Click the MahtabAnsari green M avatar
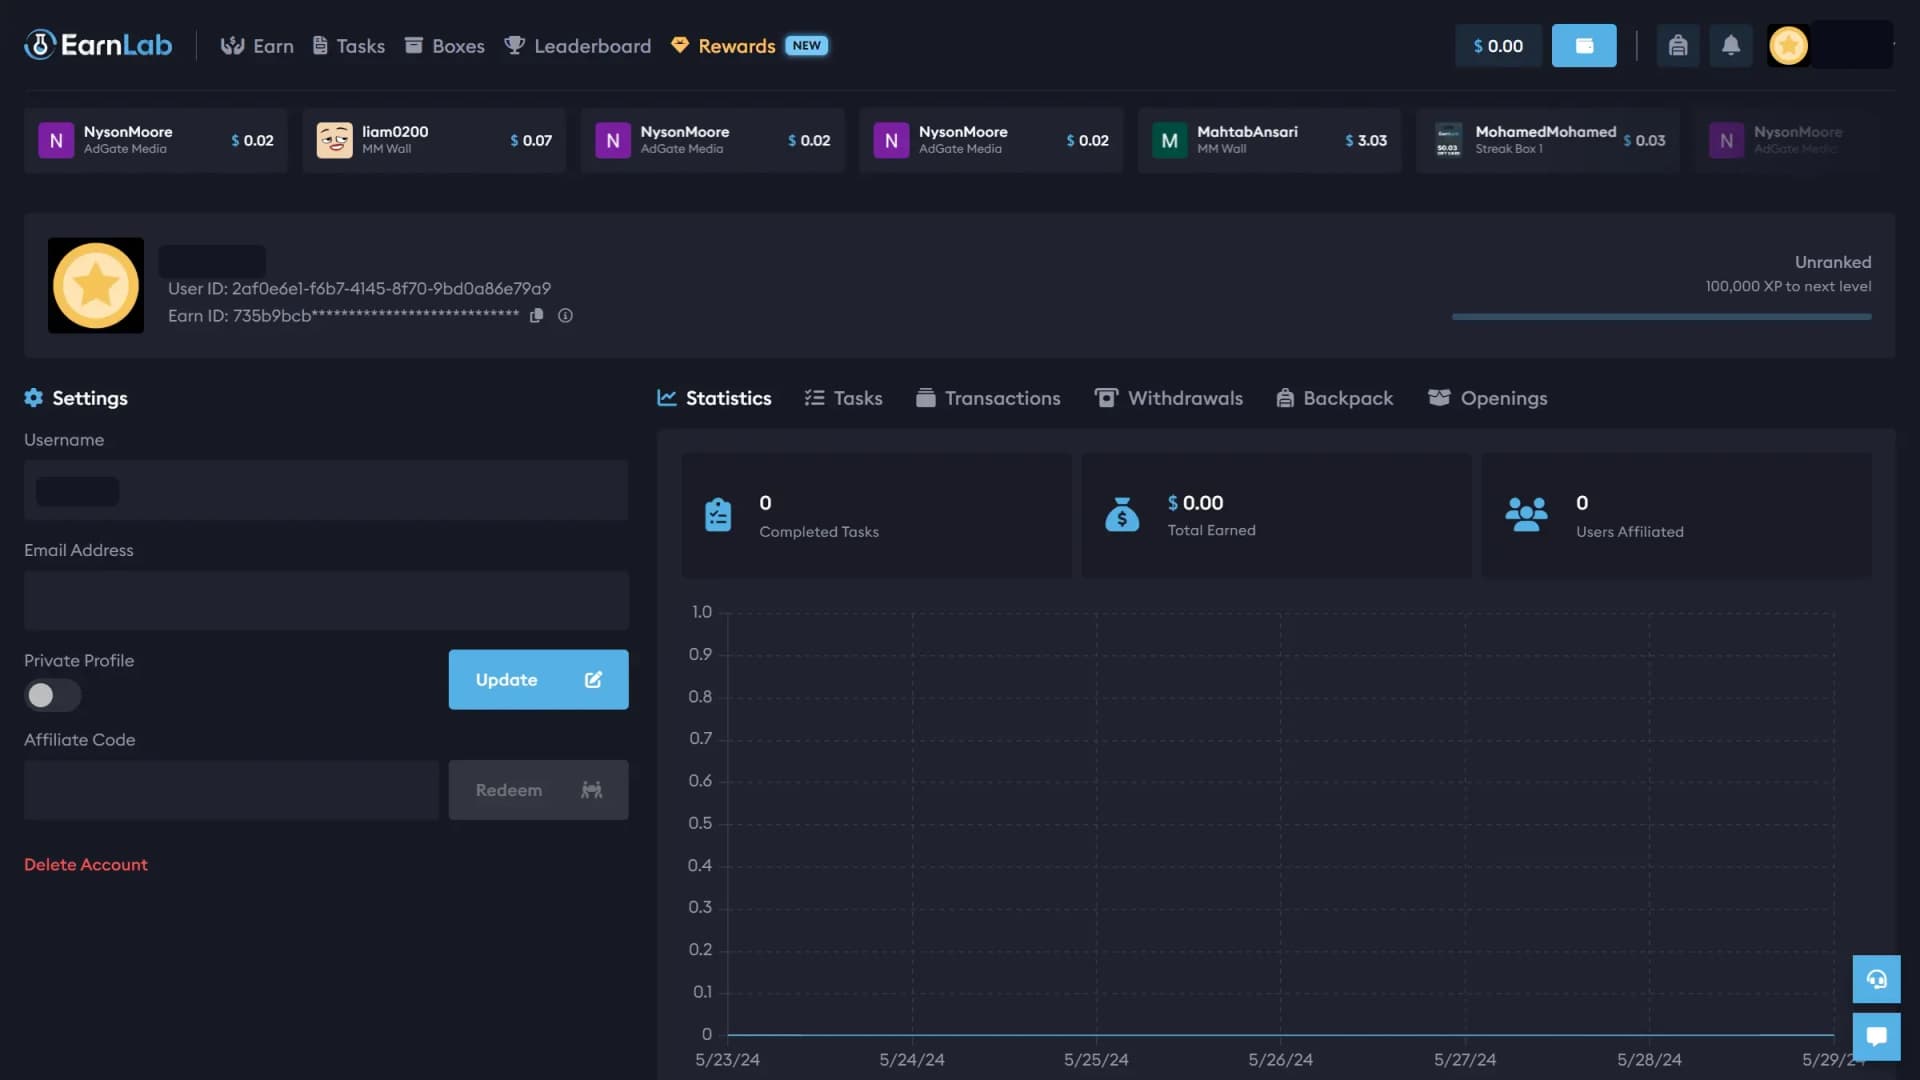 (x=1169, y=140)
